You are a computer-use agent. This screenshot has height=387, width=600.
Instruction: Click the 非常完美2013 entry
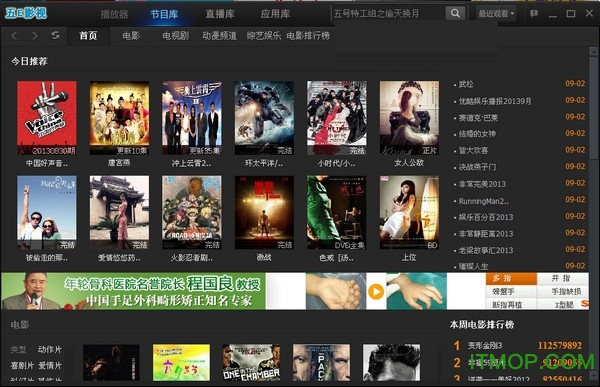[482, 184]
